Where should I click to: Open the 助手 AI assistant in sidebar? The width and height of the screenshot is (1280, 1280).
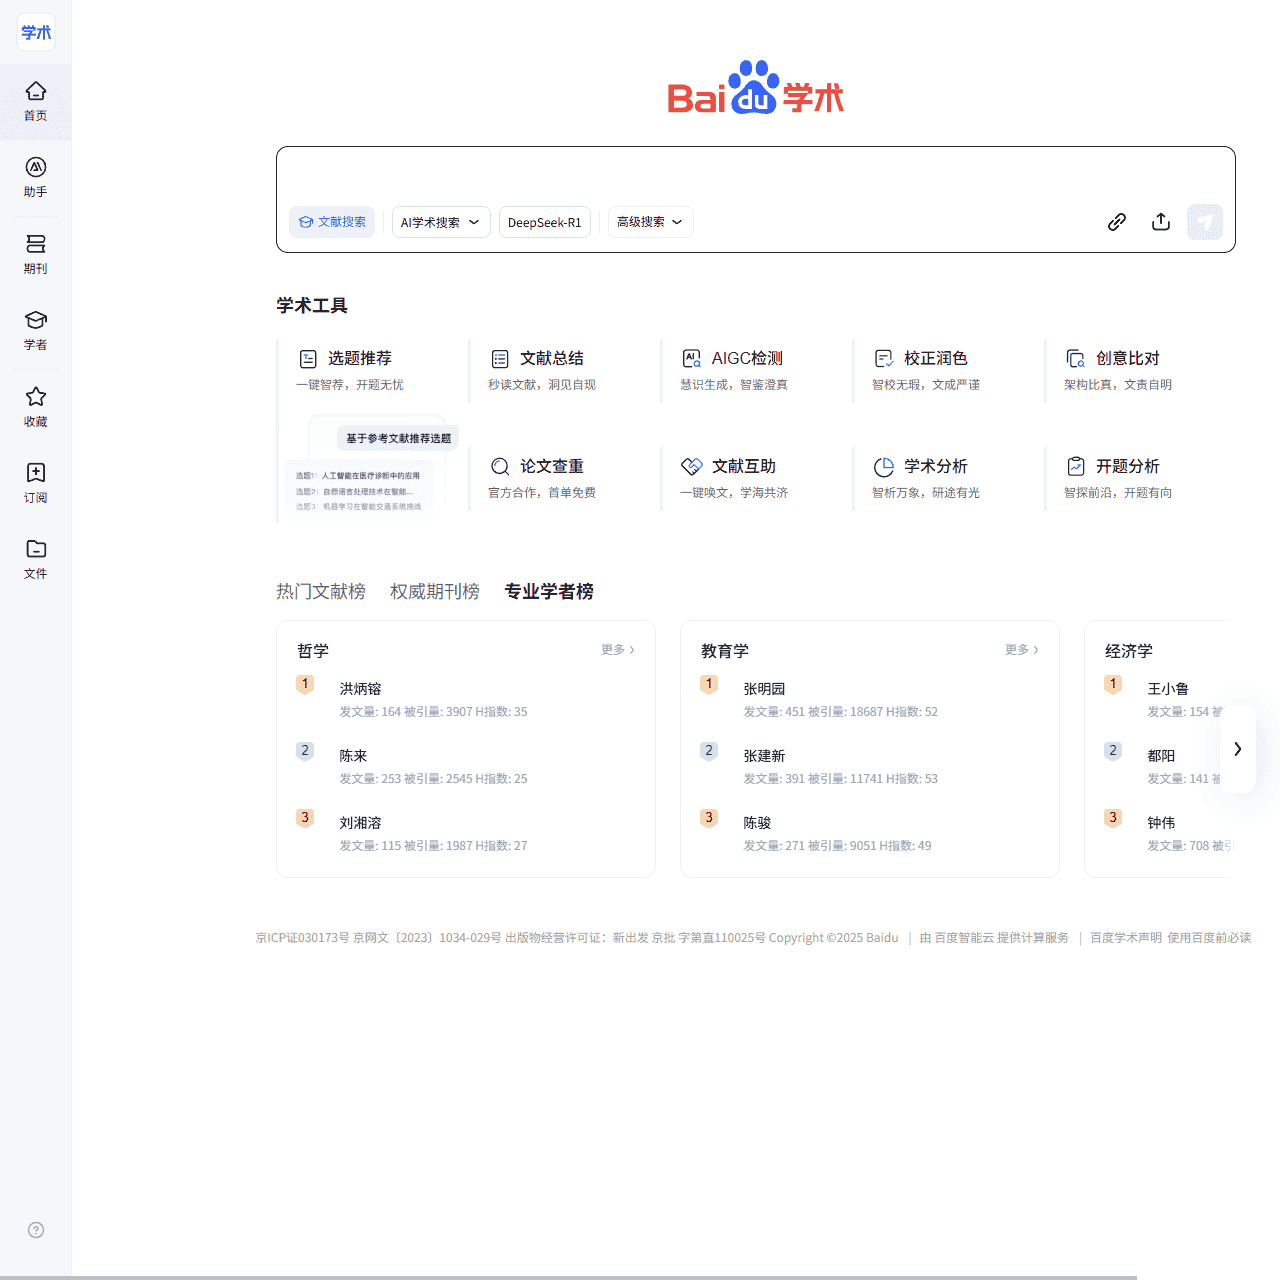tap(36, 177)
